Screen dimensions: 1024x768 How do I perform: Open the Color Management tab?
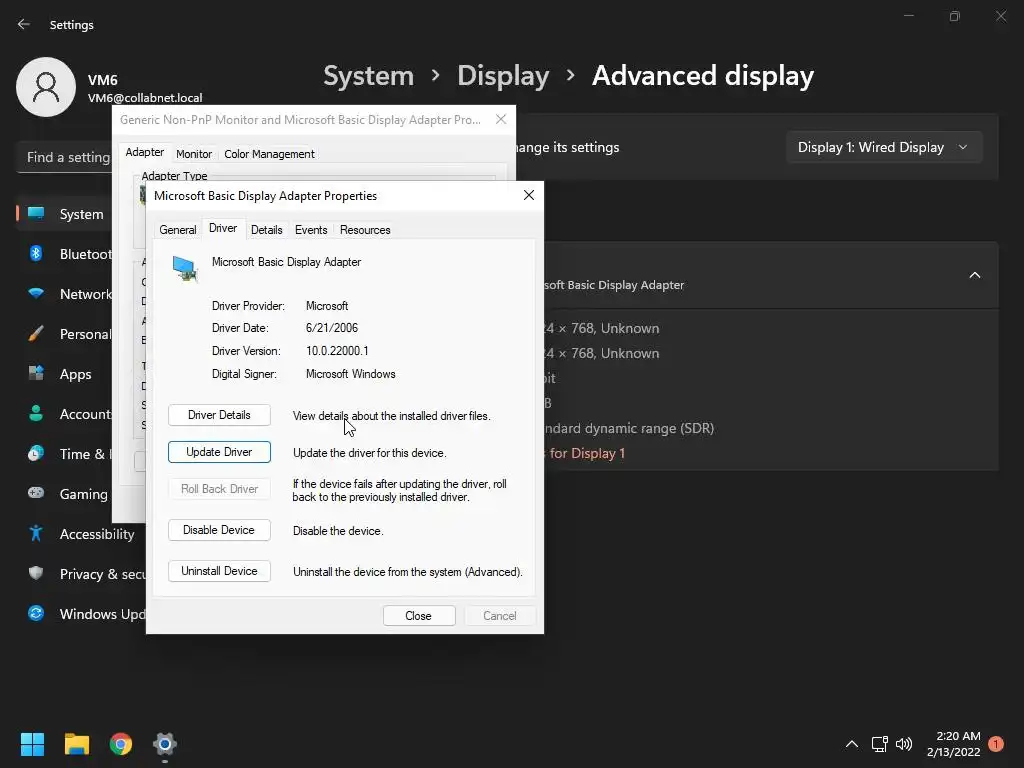pos(269,154)
